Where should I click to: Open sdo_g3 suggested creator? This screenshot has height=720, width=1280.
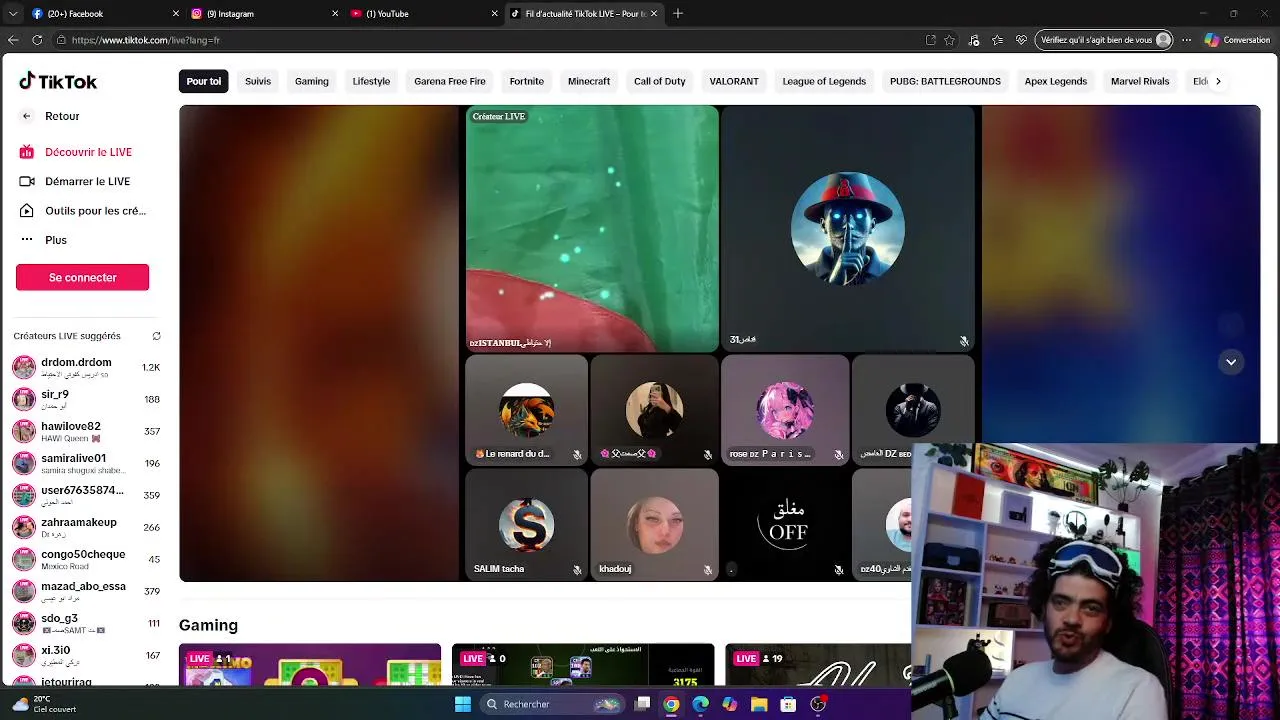[x=86, y=623]
